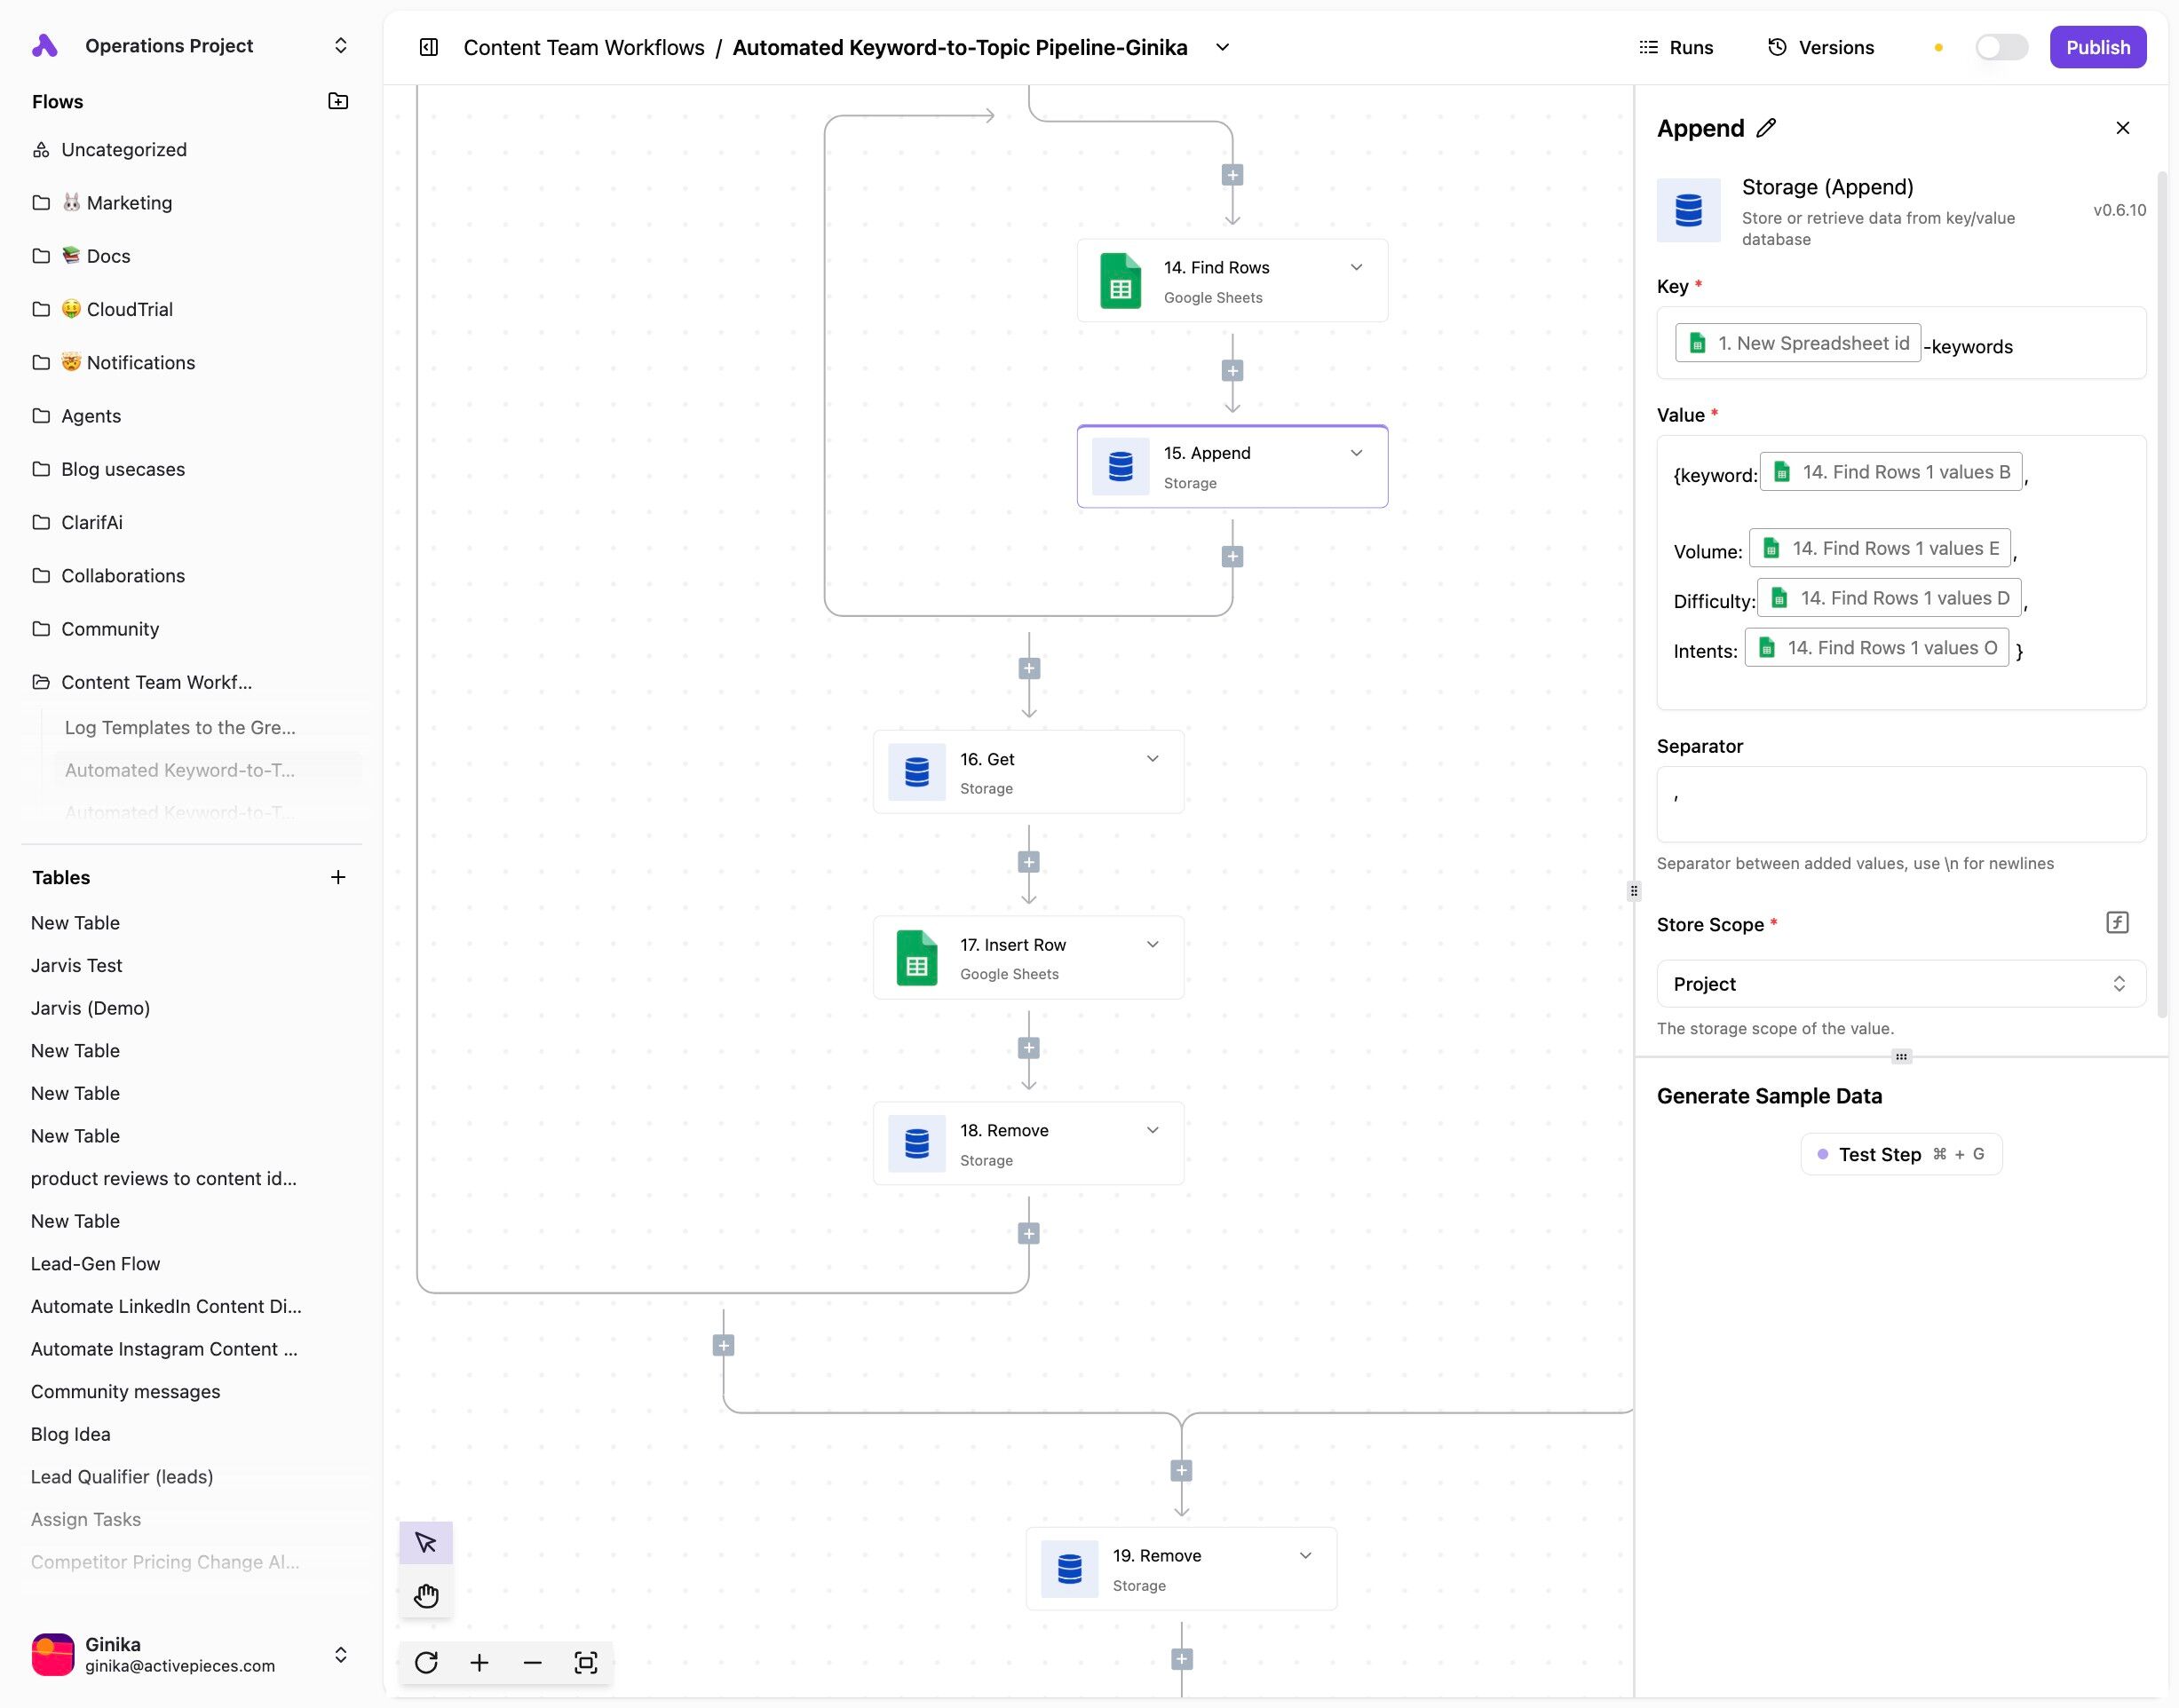Click the Separator input field
Screen dimensions: 2179x1708
[x=1900, y=804]
